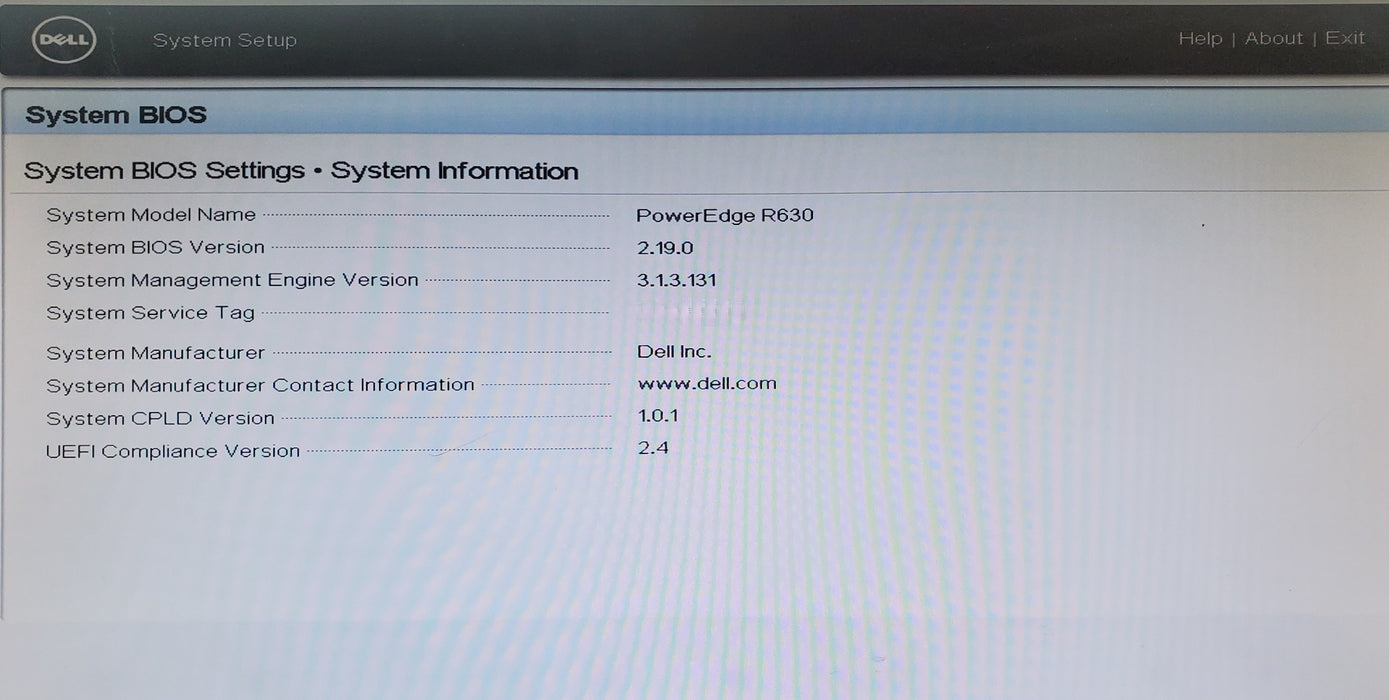Click the System Model Name row

[x=150, y=214]
